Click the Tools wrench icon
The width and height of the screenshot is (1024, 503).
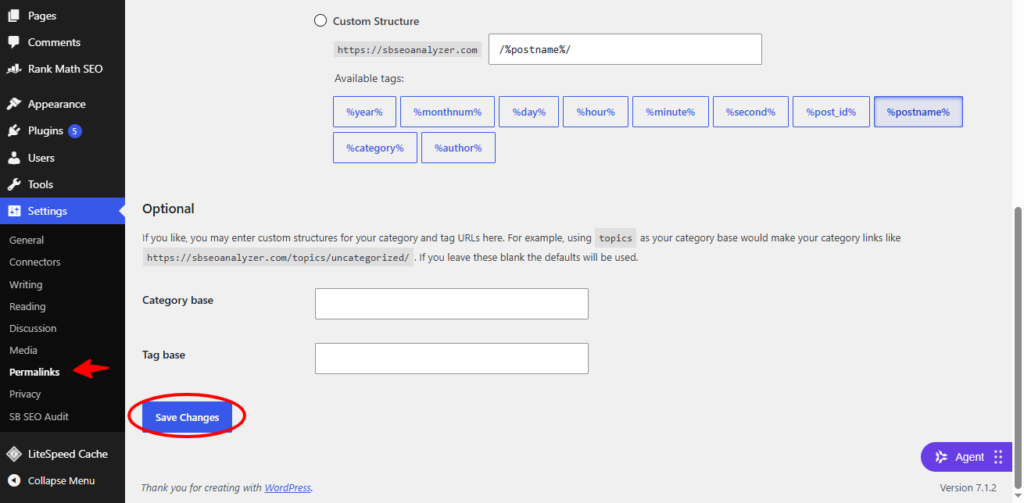point(14,184)
